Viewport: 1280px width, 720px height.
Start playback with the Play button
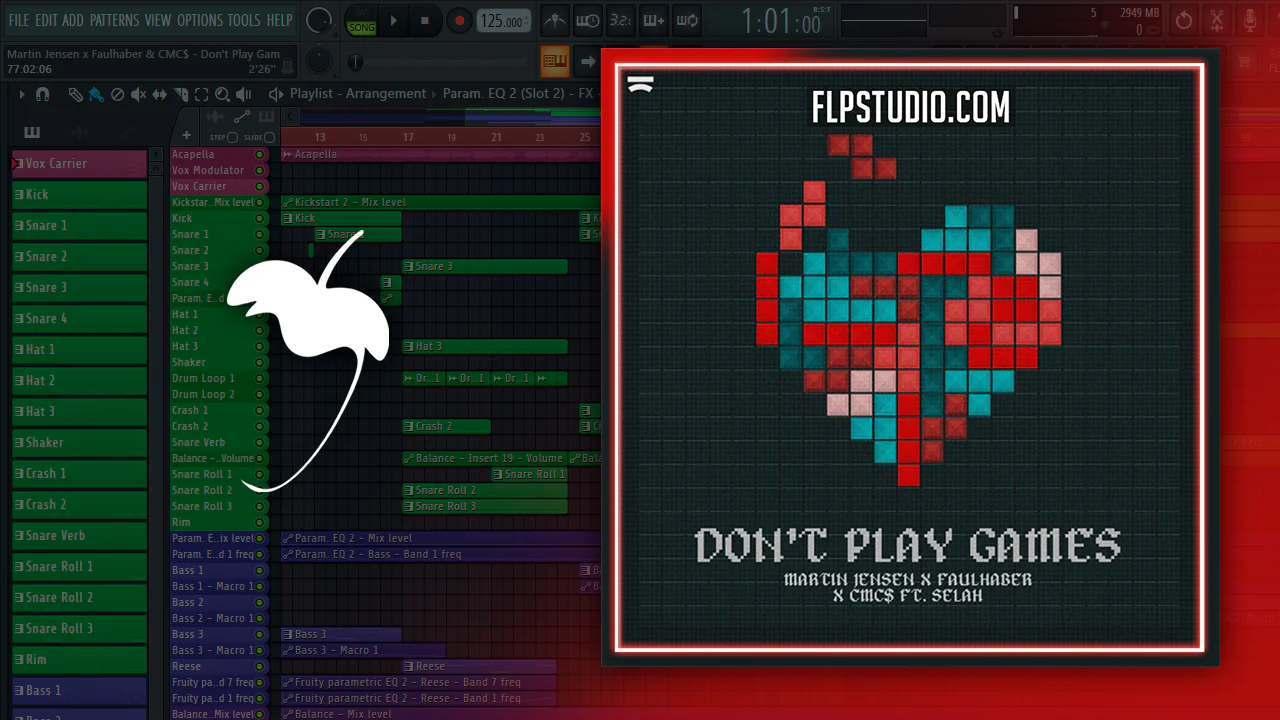394,21
